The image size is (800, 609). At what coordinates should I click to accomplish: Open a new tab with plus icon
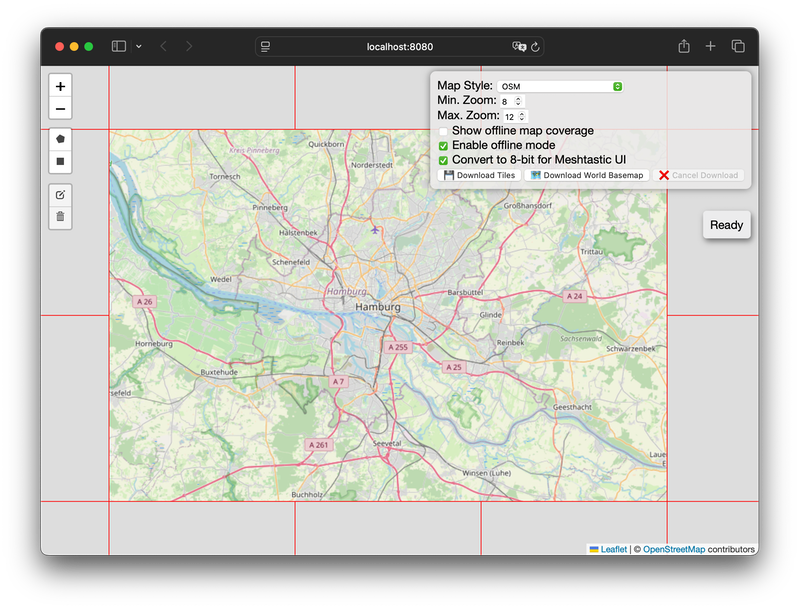point(711,46)
